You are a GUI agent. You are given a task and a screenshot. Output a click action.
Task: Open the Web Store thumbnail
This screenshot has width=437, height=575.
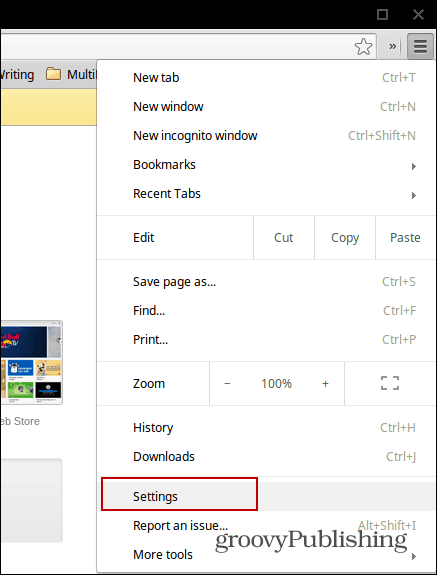[31, 363]
